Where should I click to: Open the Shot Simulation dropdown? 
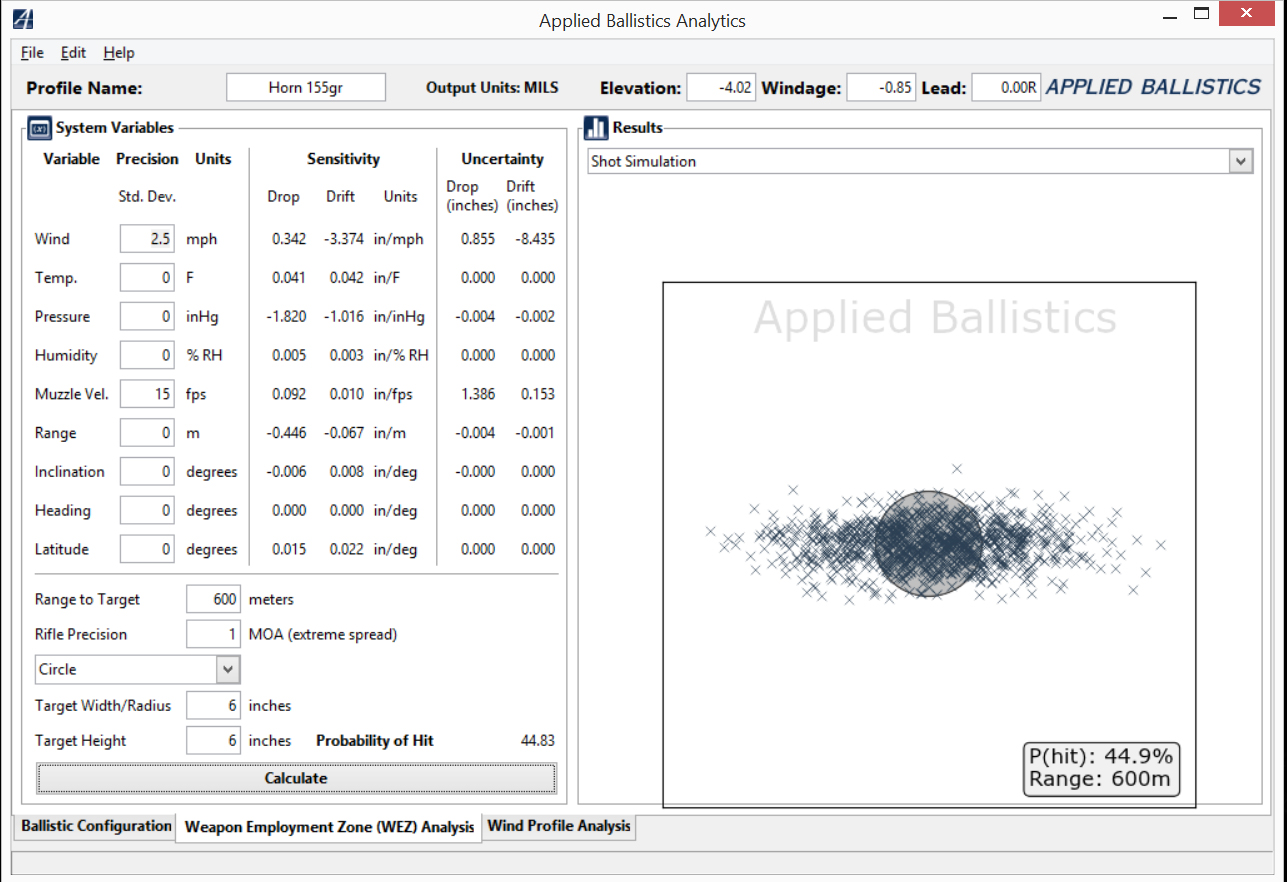(1240, 161)
